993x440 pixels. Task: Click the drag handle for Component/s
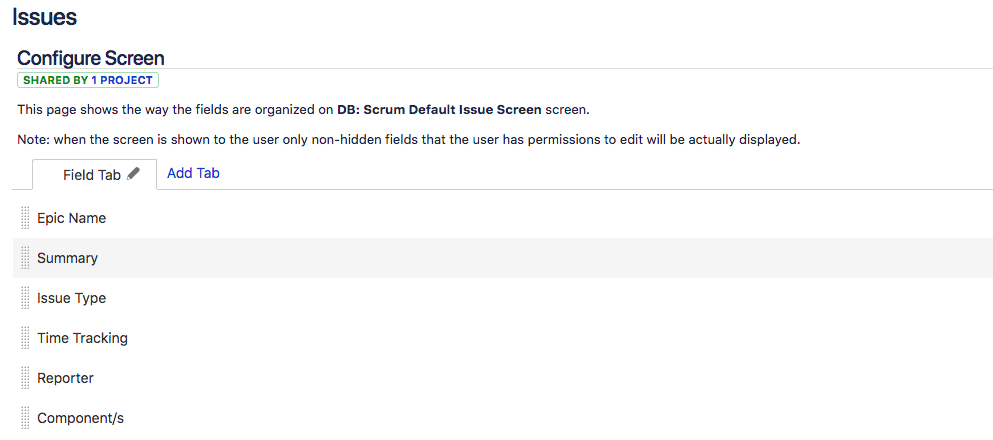pyautogui.click(x=25, y=418)
